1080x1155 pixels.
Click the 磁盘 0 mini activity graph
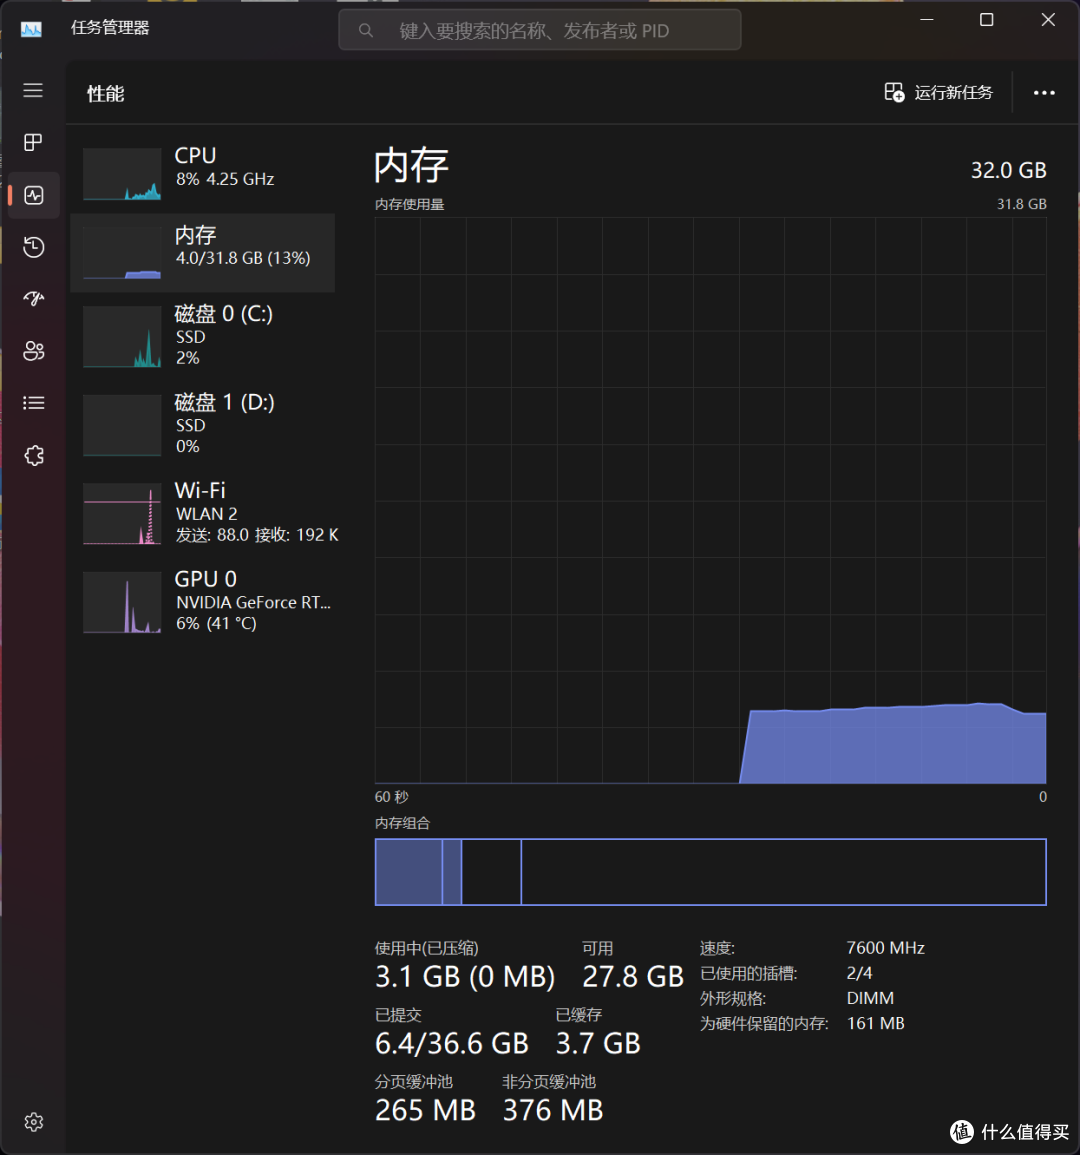(122, 337)
